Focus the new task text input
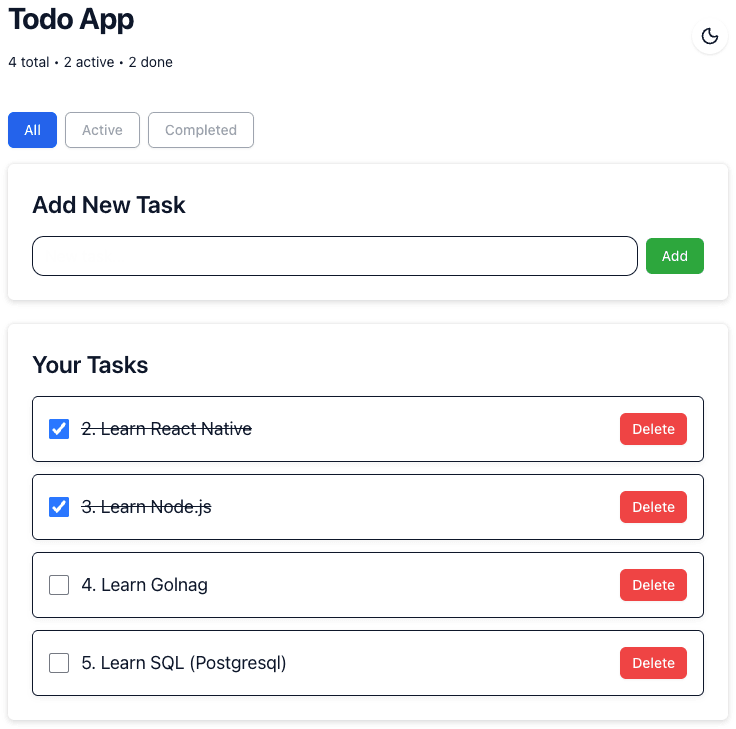Viewport: 736px width, 729px height. (335, 256)
